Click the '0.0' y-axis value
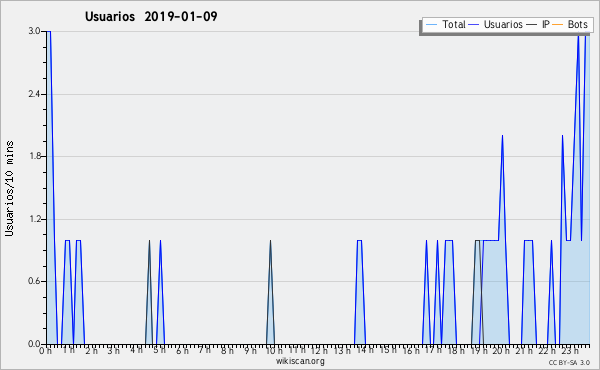Viewport: 600px width, 370px height. pos(34,344)
